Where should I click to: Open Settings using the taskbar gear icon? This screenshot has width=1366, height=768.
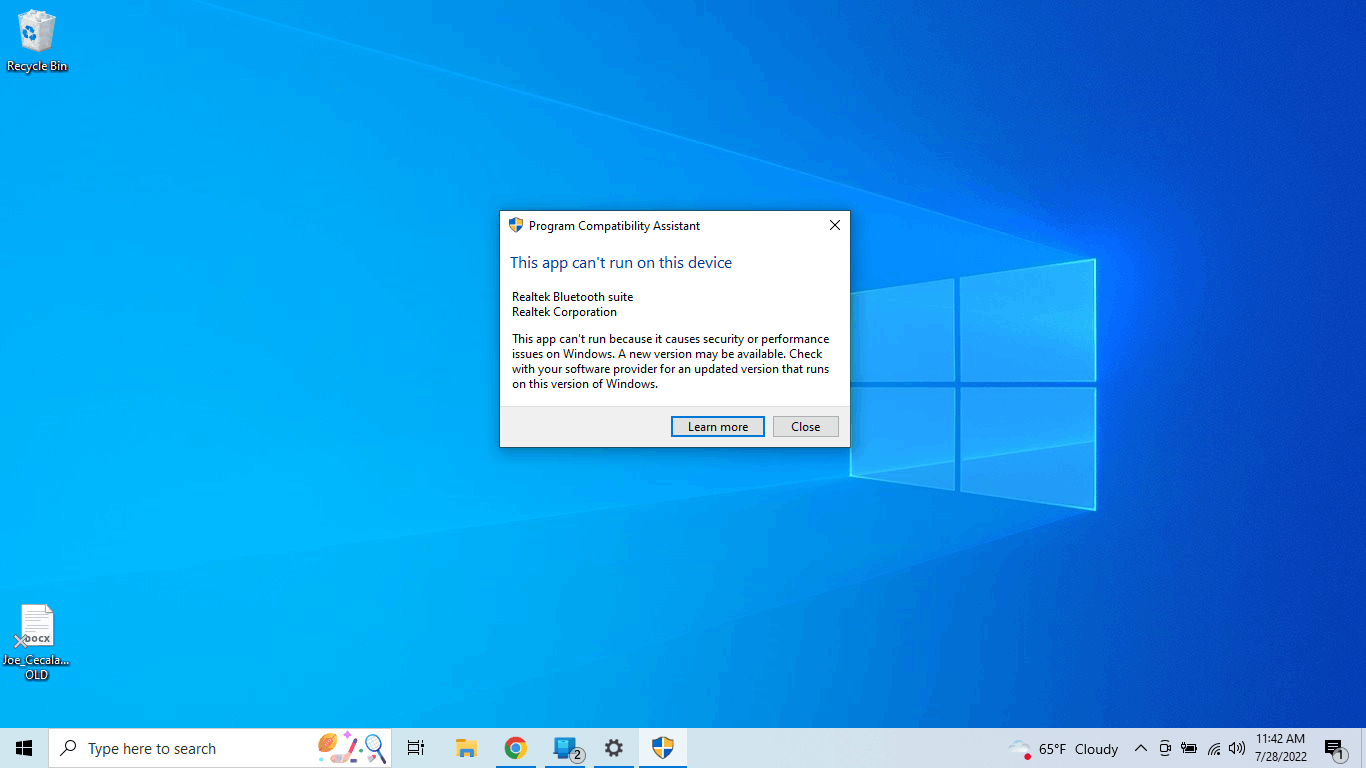pos(613,747)
